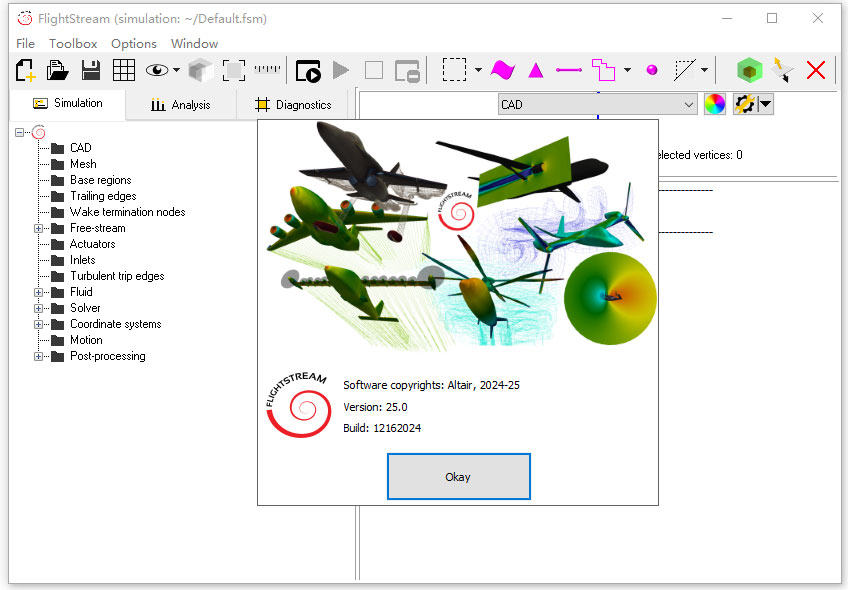Switch to the Simulation tab
This screenshot has width=848, height=590.
click(x=68, y=103)
